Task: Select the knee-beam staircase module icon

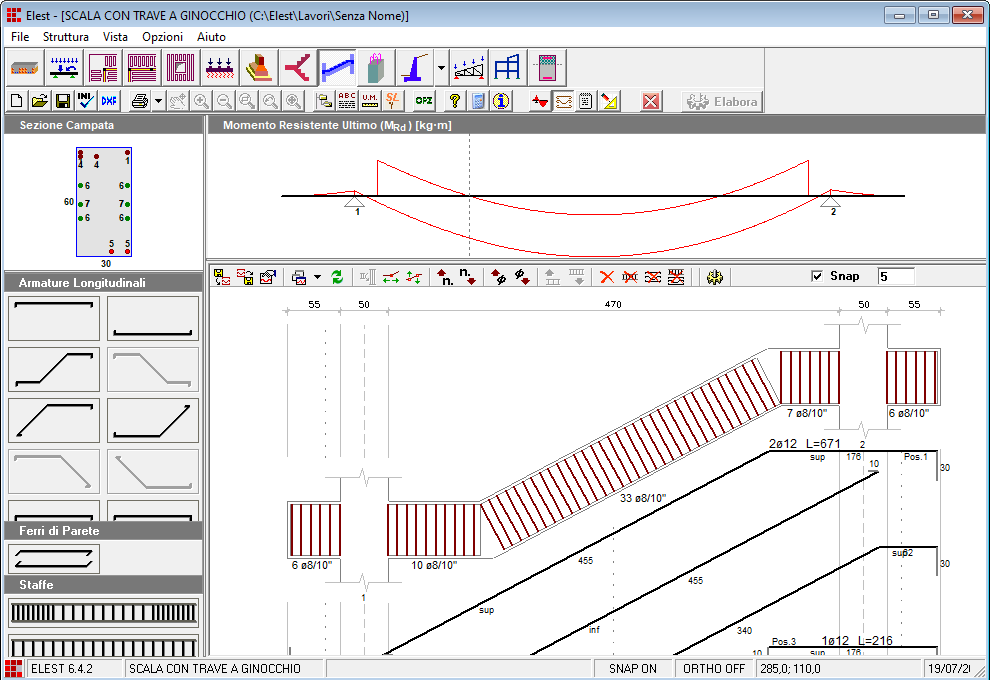Action: pyautogui.click(x=336, y=67)
